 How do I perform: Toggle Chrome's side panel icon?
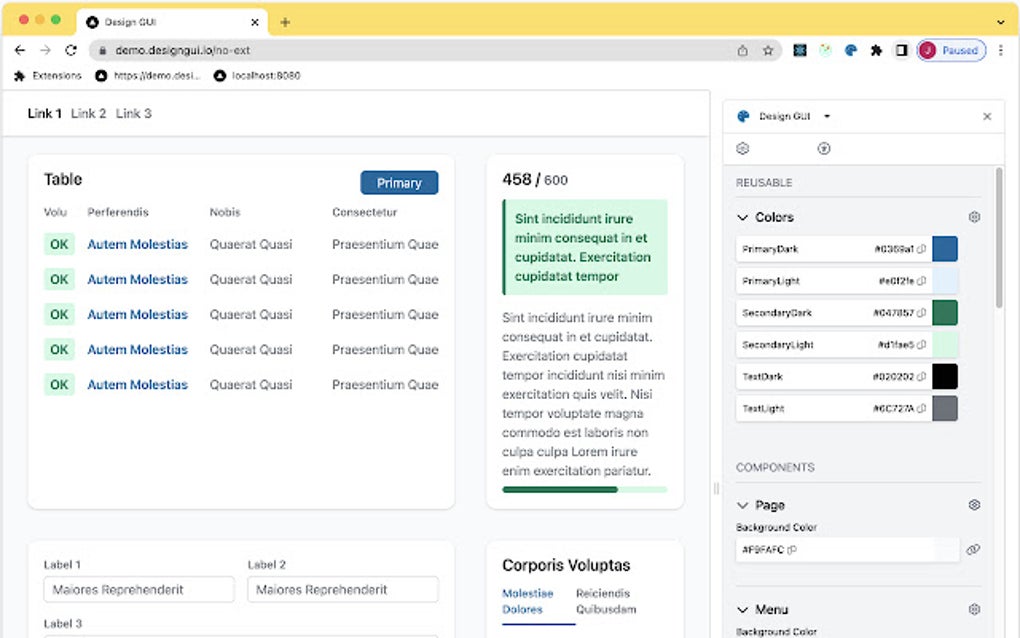pyautogui.click(x=901, y=50)
